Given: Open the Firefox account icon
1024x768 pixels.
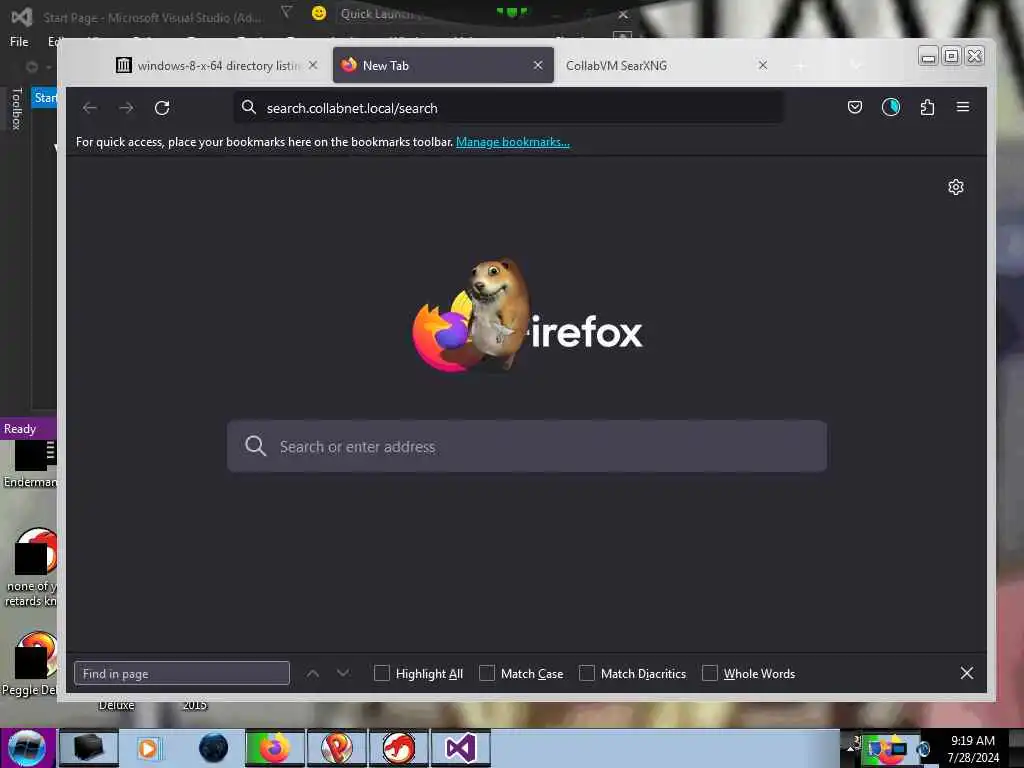Looking at the screenshot, I should click(891, 107).
